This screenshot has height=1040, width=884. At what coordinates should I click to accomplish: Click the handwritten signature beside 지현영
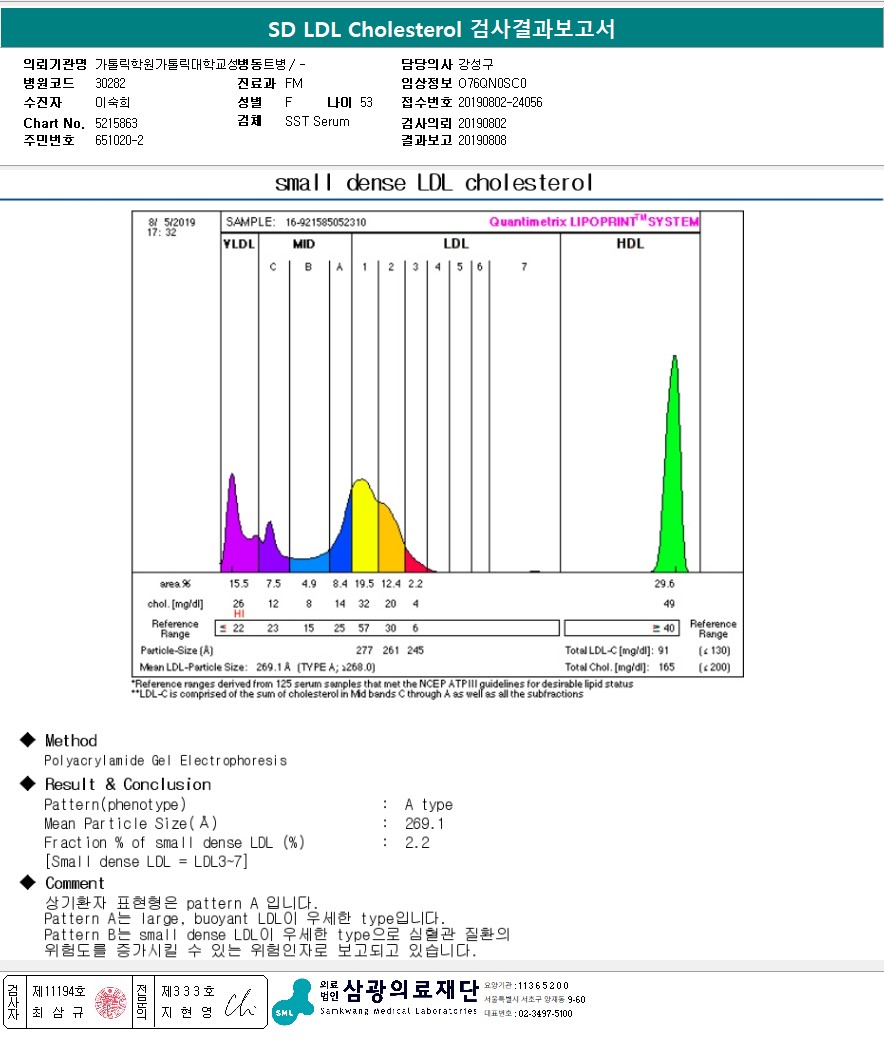239,1004
